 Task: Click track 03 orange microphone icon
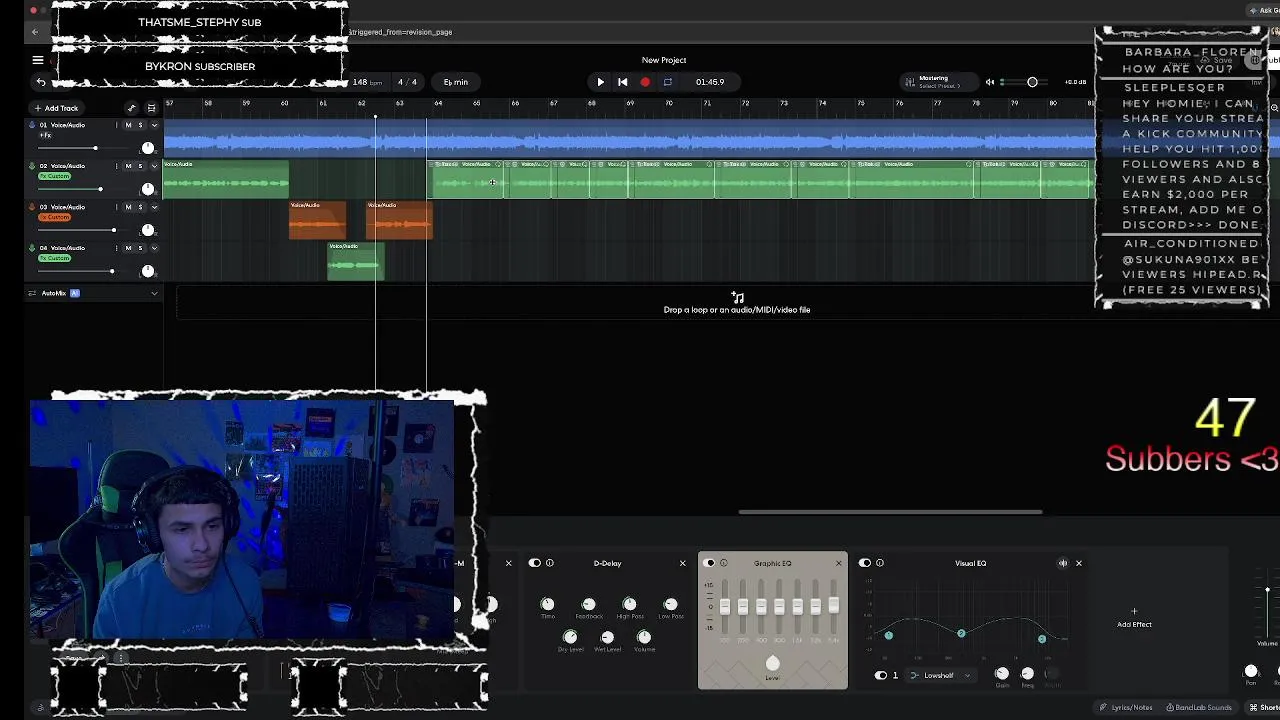[x=32, y=207]
